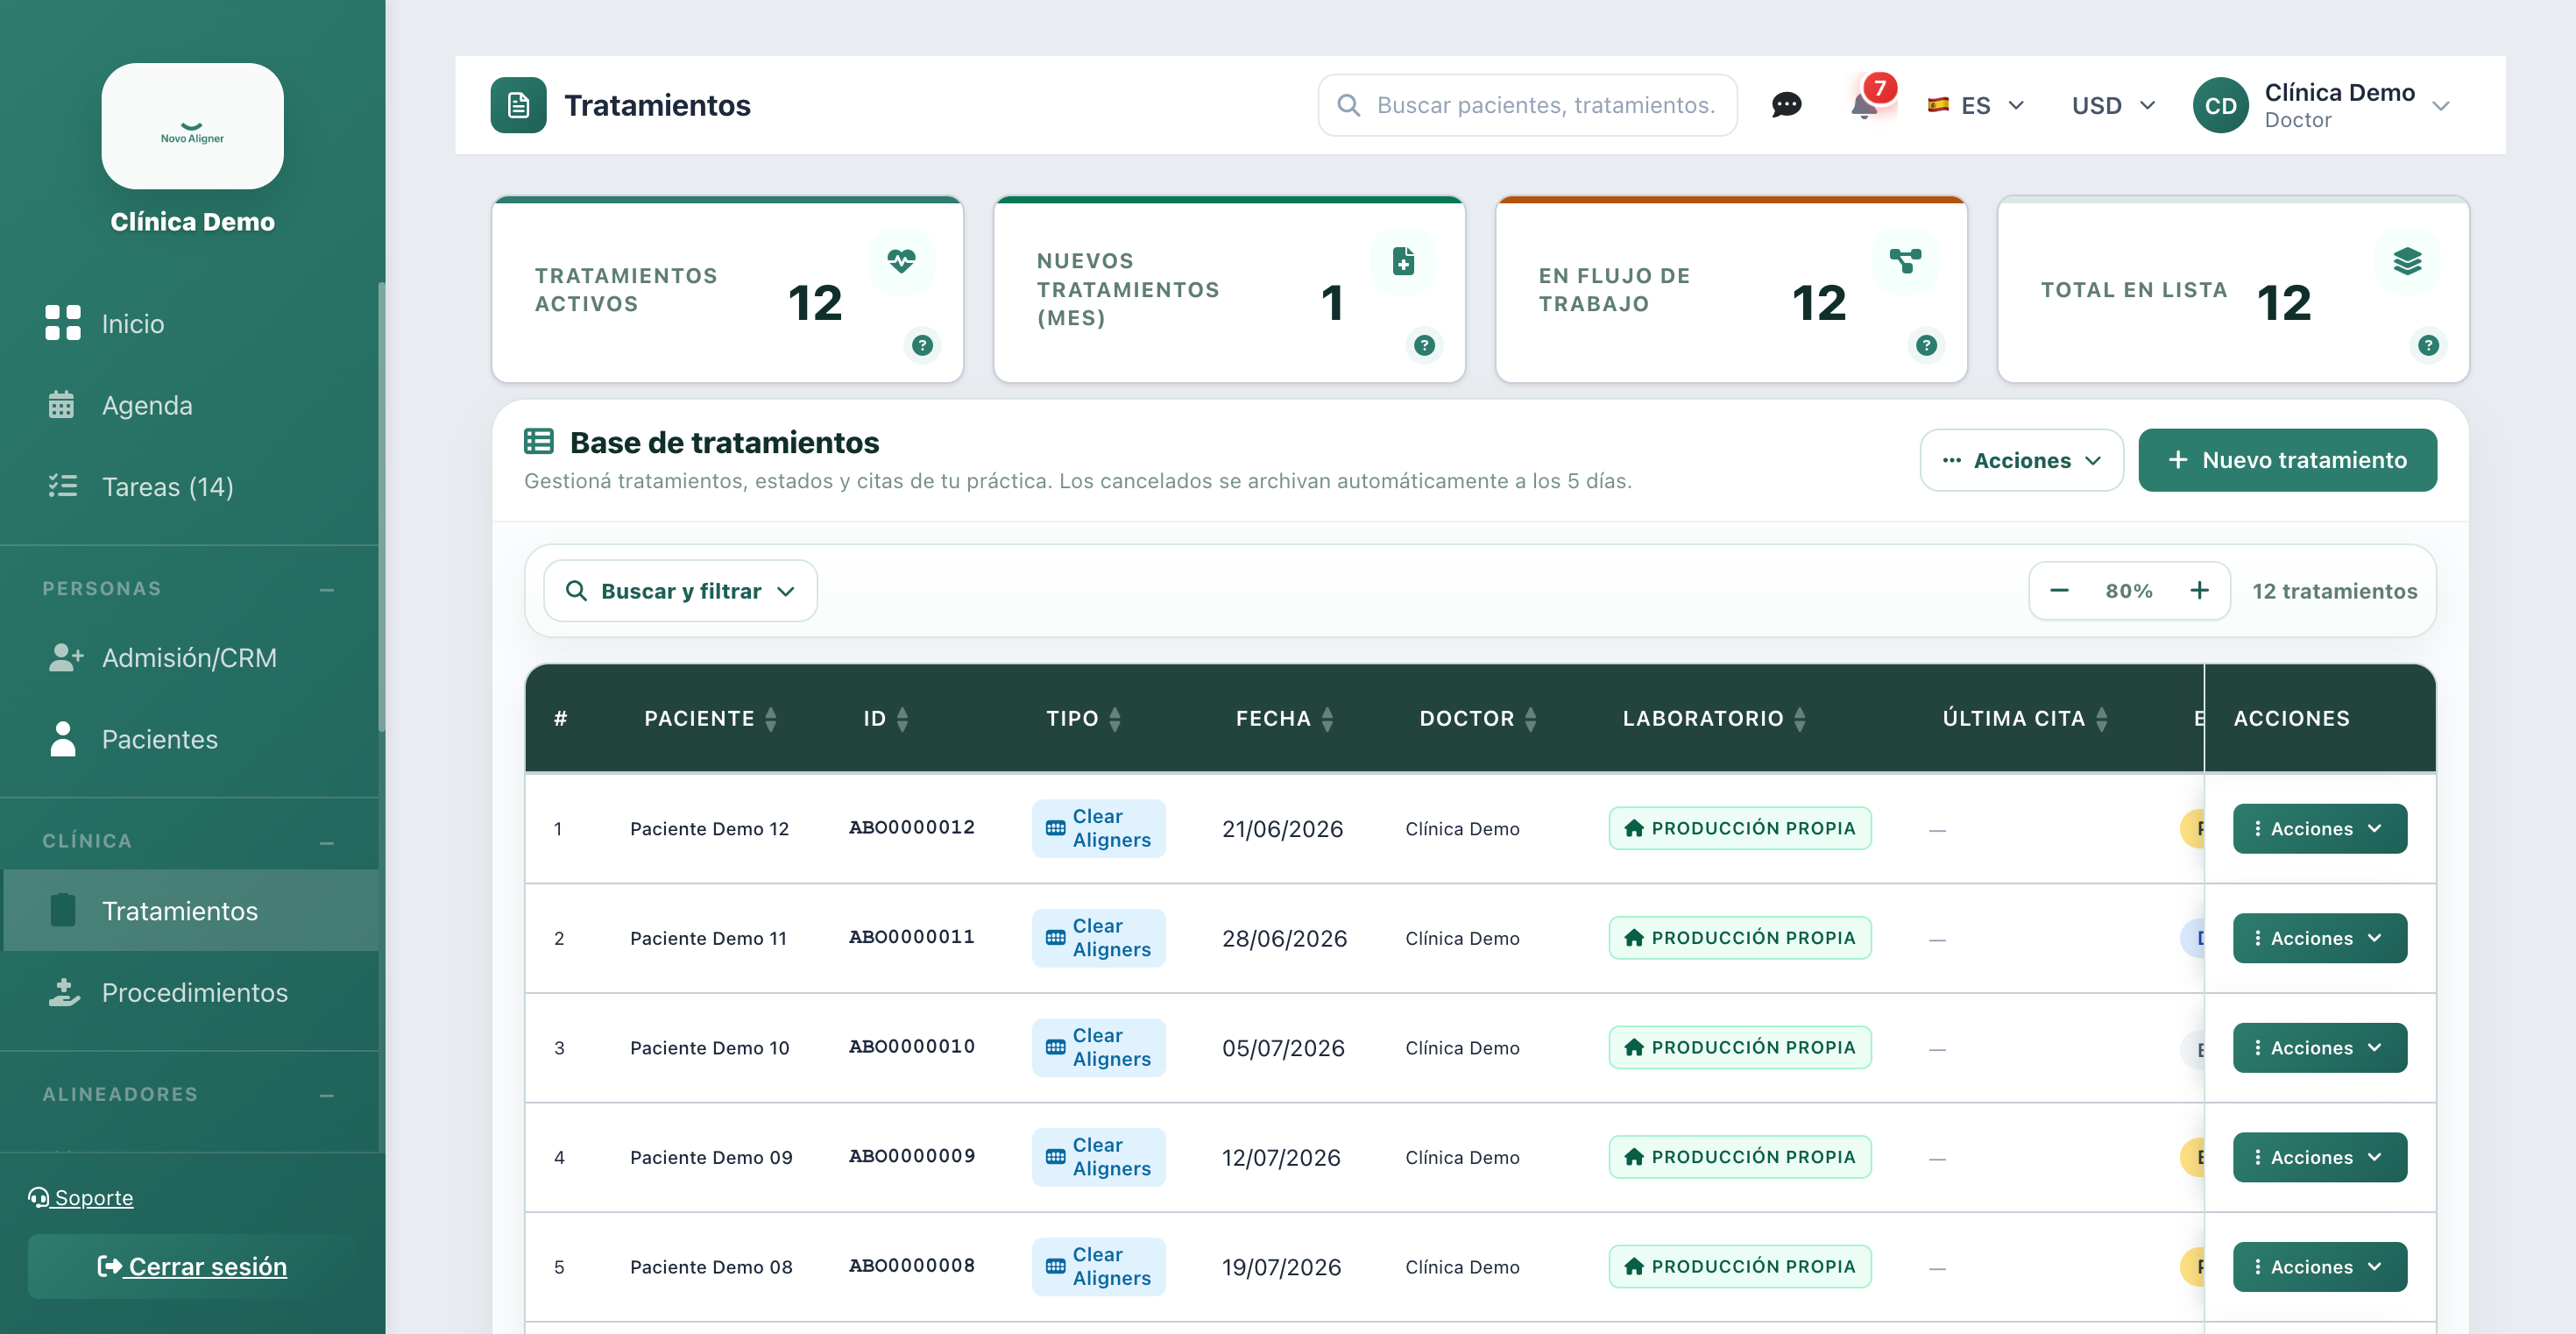Click help icon on Nuevos Tratamientos card
The width and height of the screenshot is (2576, 1334).
point(1424,346)
